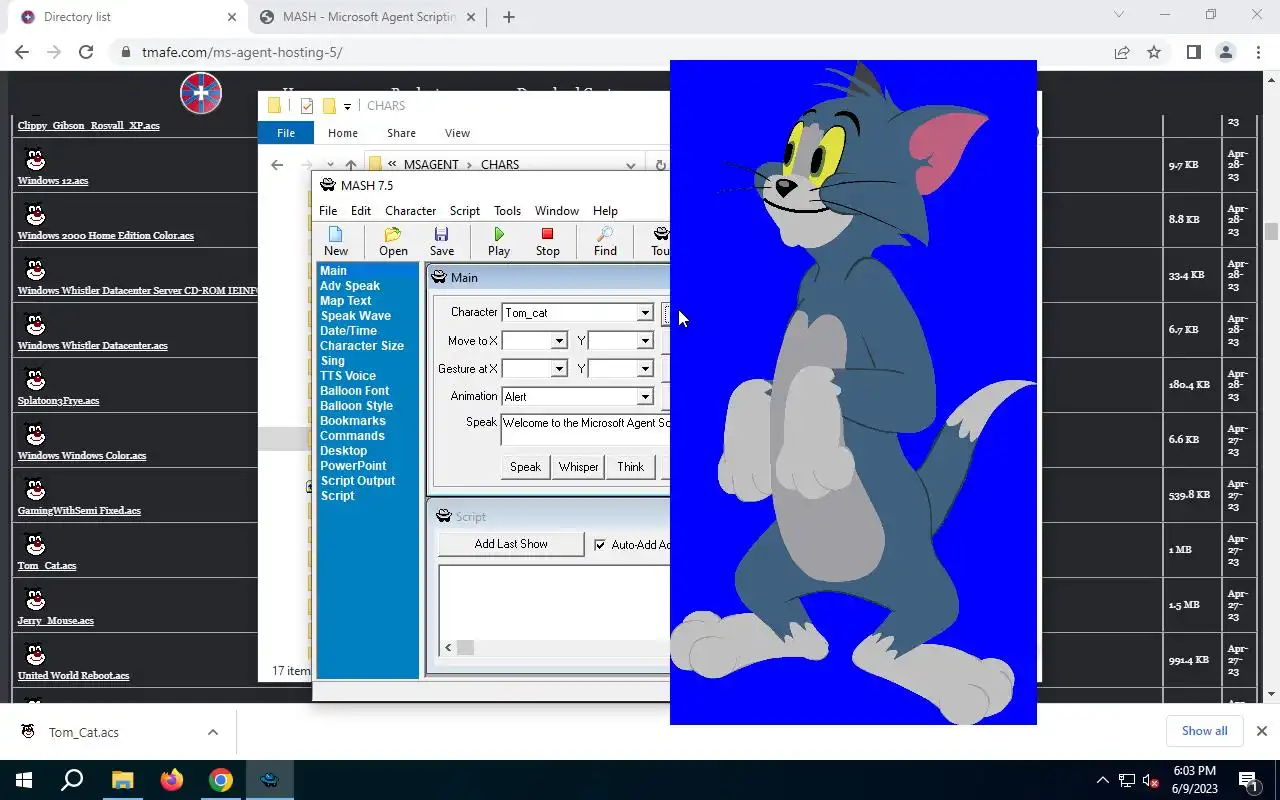1280x800 pixels.
Task: Start script with green Play button
Action: 498,241
